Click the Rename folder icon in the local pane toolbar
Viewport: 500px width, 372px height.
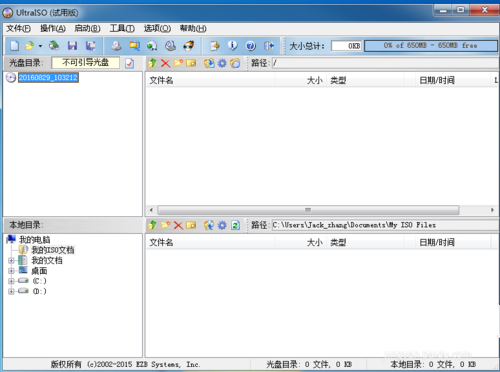(x=191, y=225)
